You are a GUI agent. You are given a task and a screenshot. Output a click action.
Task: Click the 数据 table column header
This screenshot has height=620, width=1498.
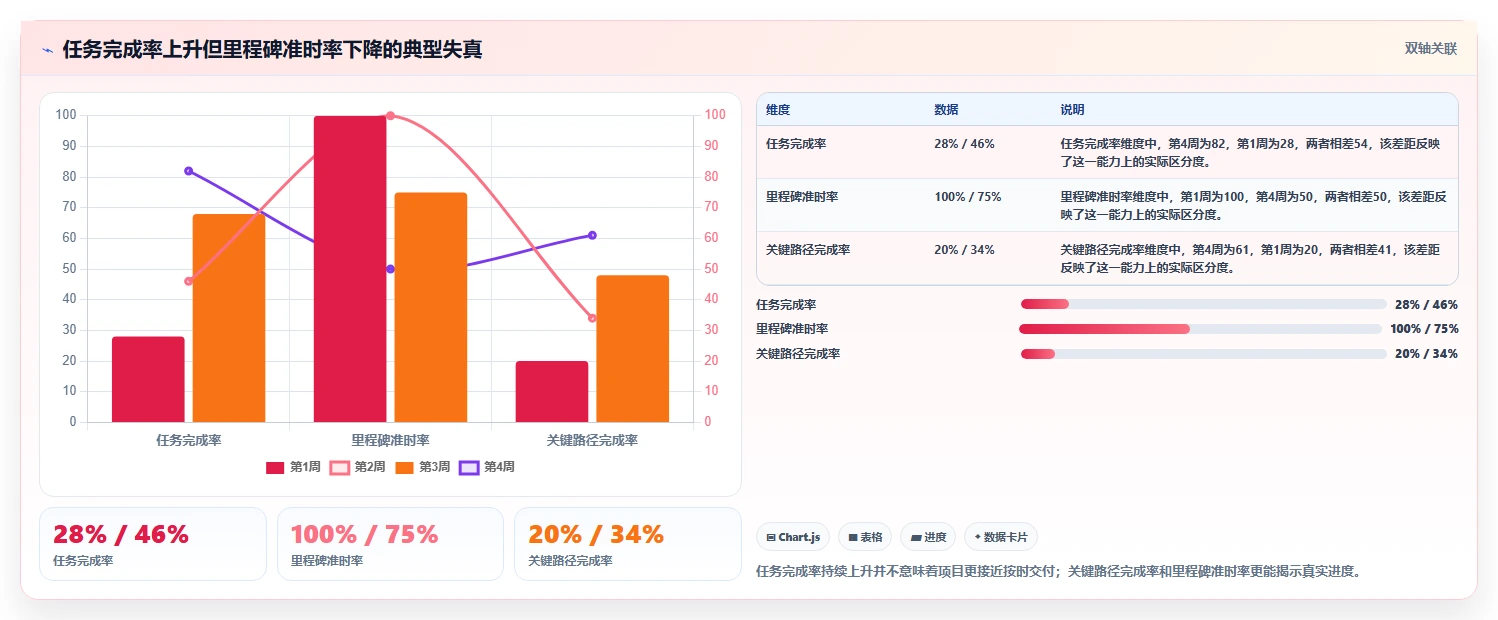(x=946, y=110)
